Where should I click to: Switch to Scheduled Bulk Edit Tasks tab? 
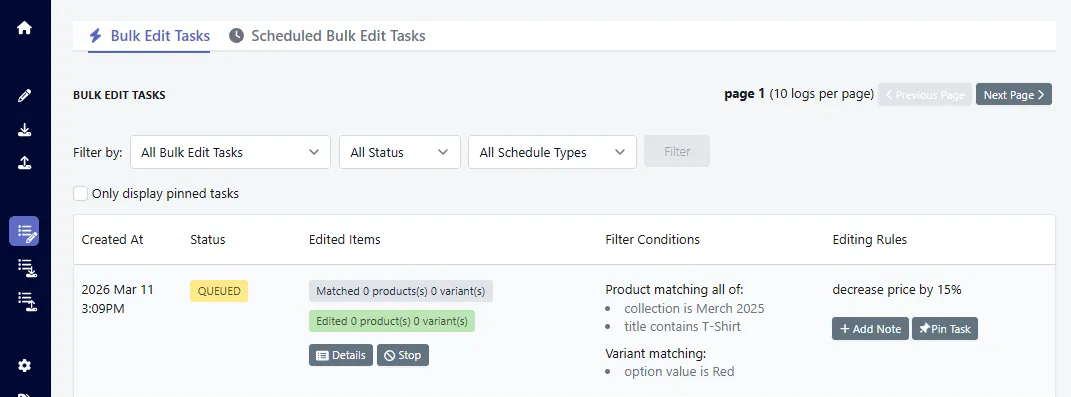tap(327, 36)
